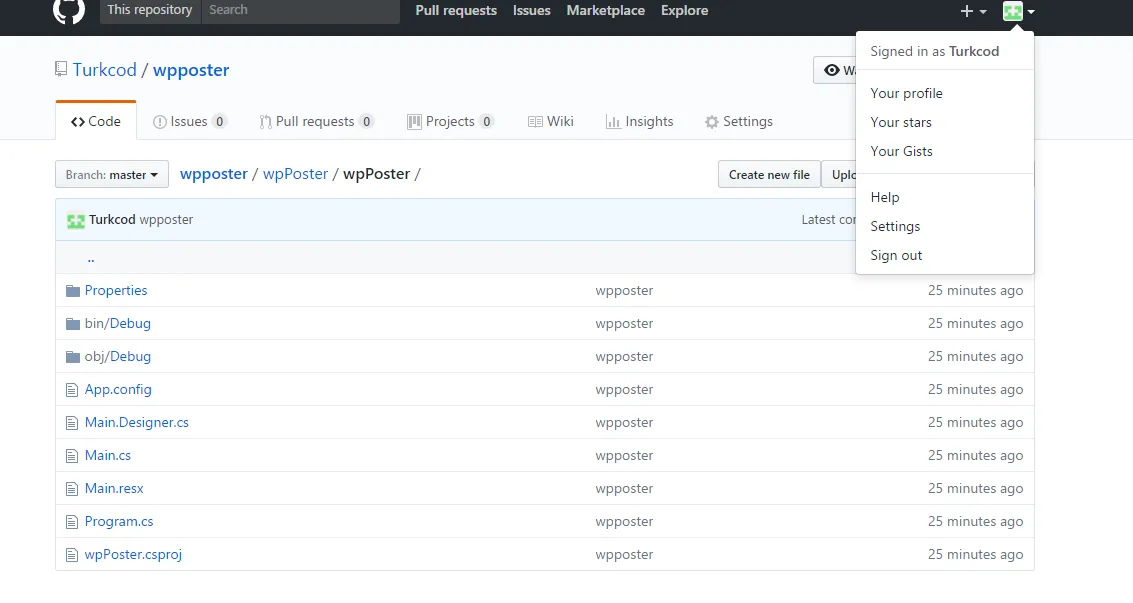Open the wpposter repository title link

(191, 70)
